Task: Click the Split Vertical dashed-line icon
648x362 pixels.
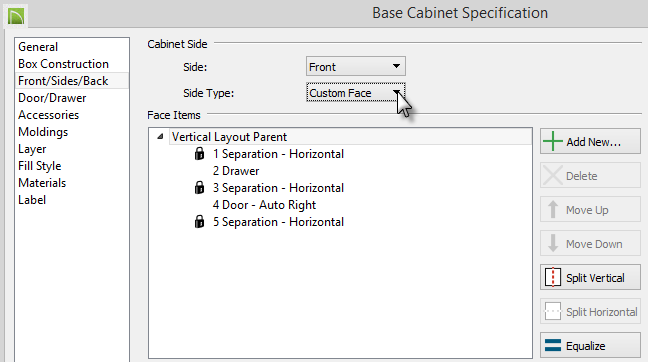Action: click(553, 277)
